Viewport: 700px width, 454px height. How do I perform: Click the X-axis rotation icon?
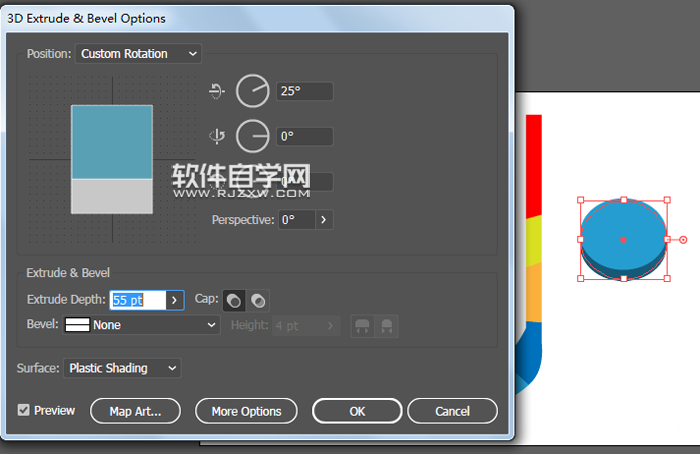(217, 91)
